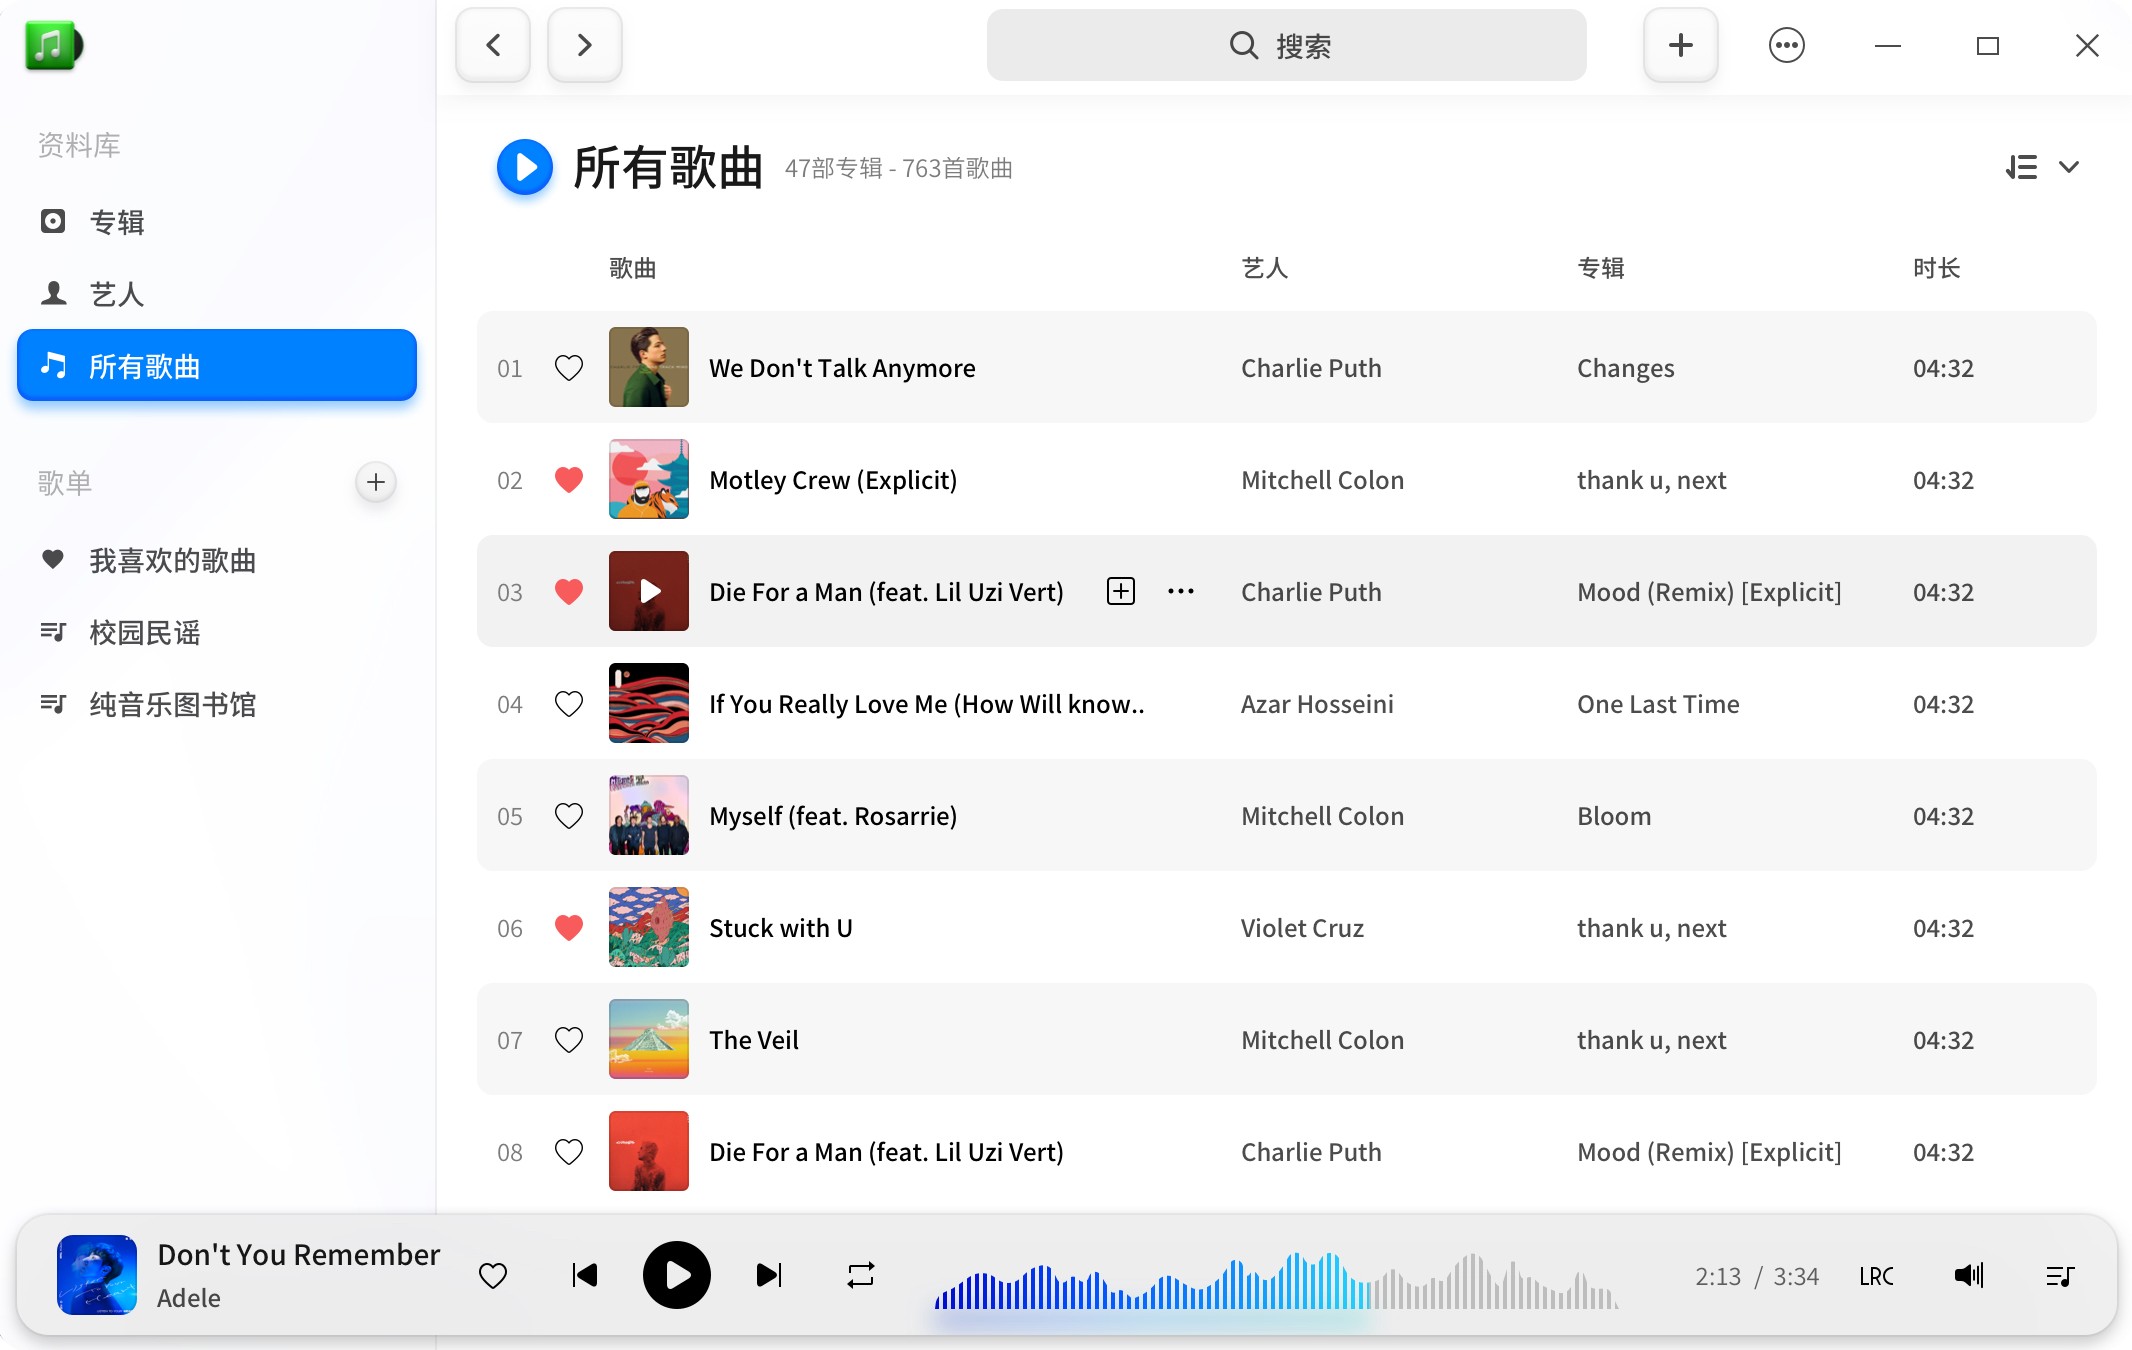Open options for Die For a Man
The width and height of the screenshot is (2132, 1350).
point(1181,591)
